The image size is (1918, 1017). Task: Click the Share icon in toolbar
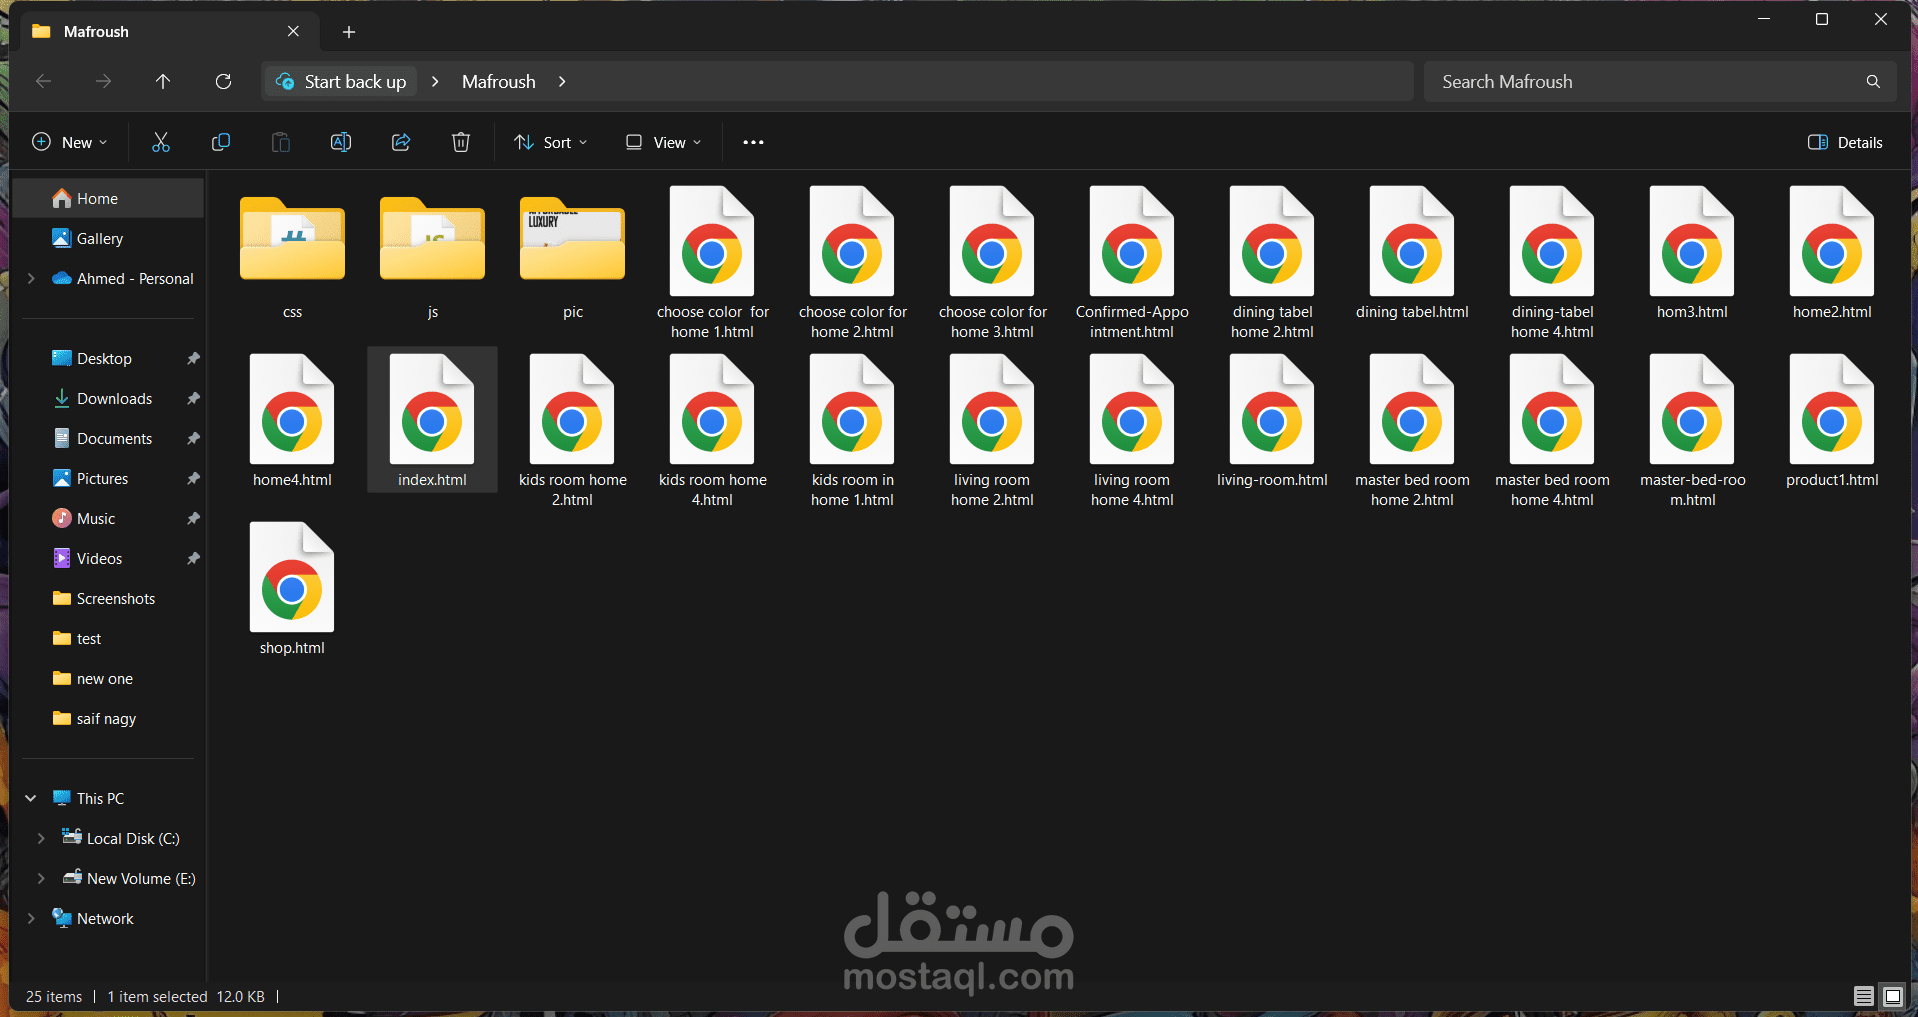[x=401, y=142]
